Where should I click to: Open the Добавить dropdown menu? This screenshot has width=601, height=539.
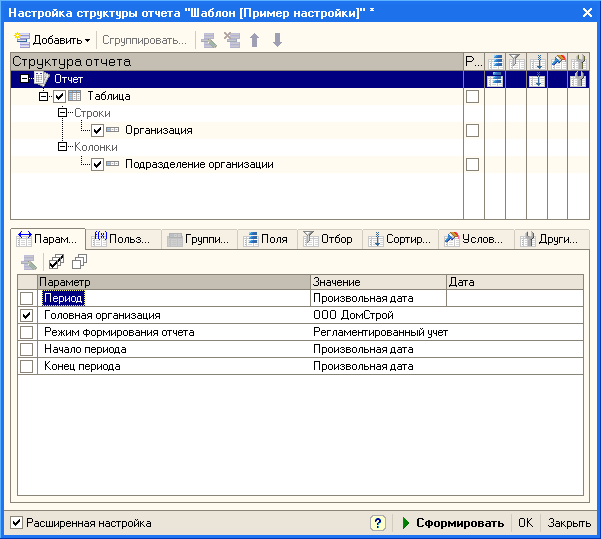53,40
